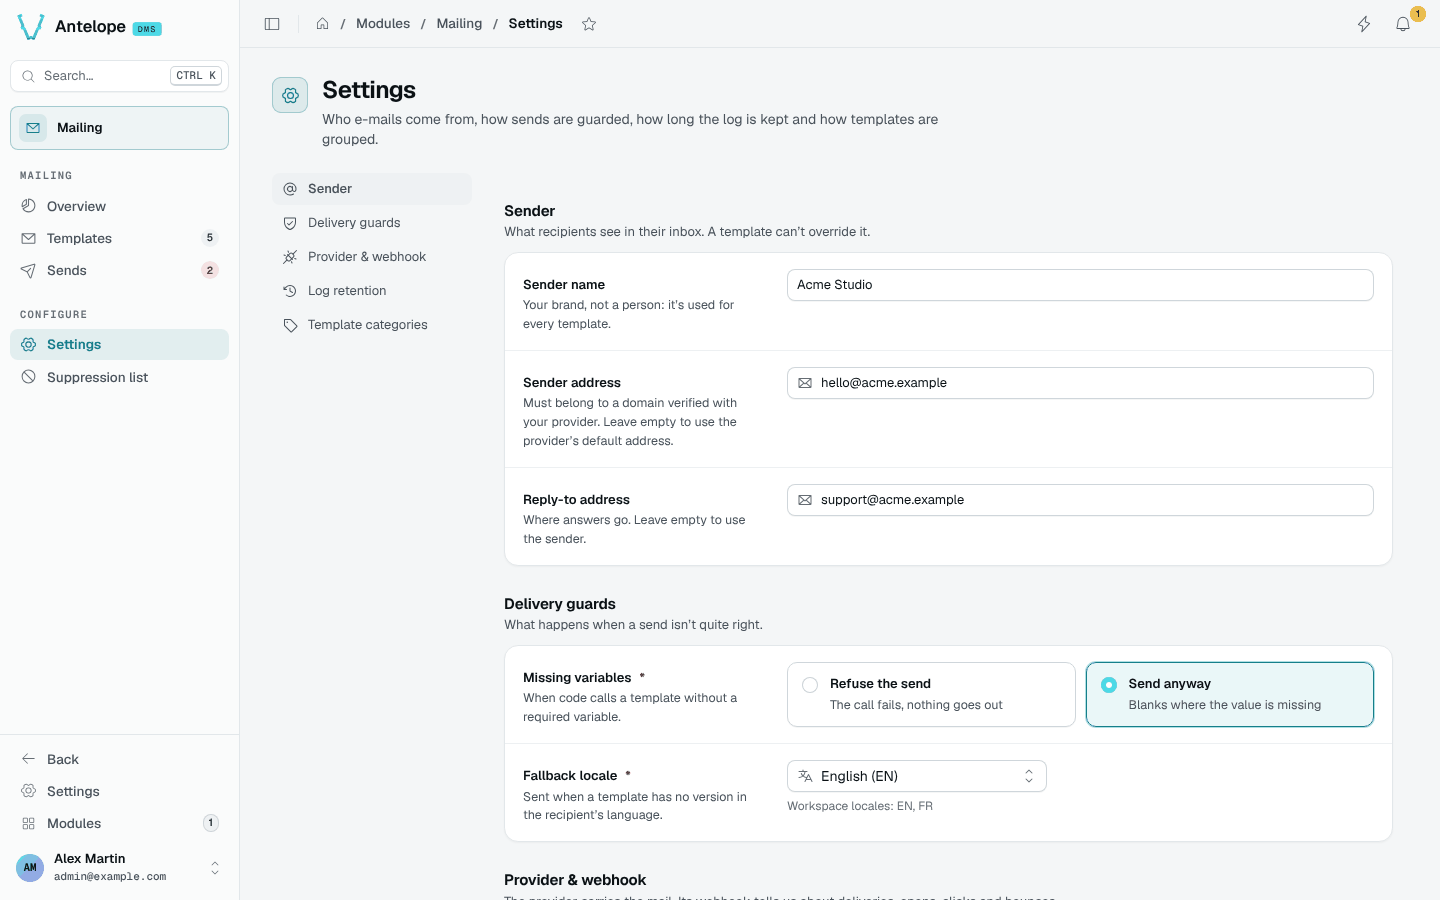Viewport: 1440px width, 900px height.
Task: Open Suppression list in the sidebar
Action: (x=120, y=377)
